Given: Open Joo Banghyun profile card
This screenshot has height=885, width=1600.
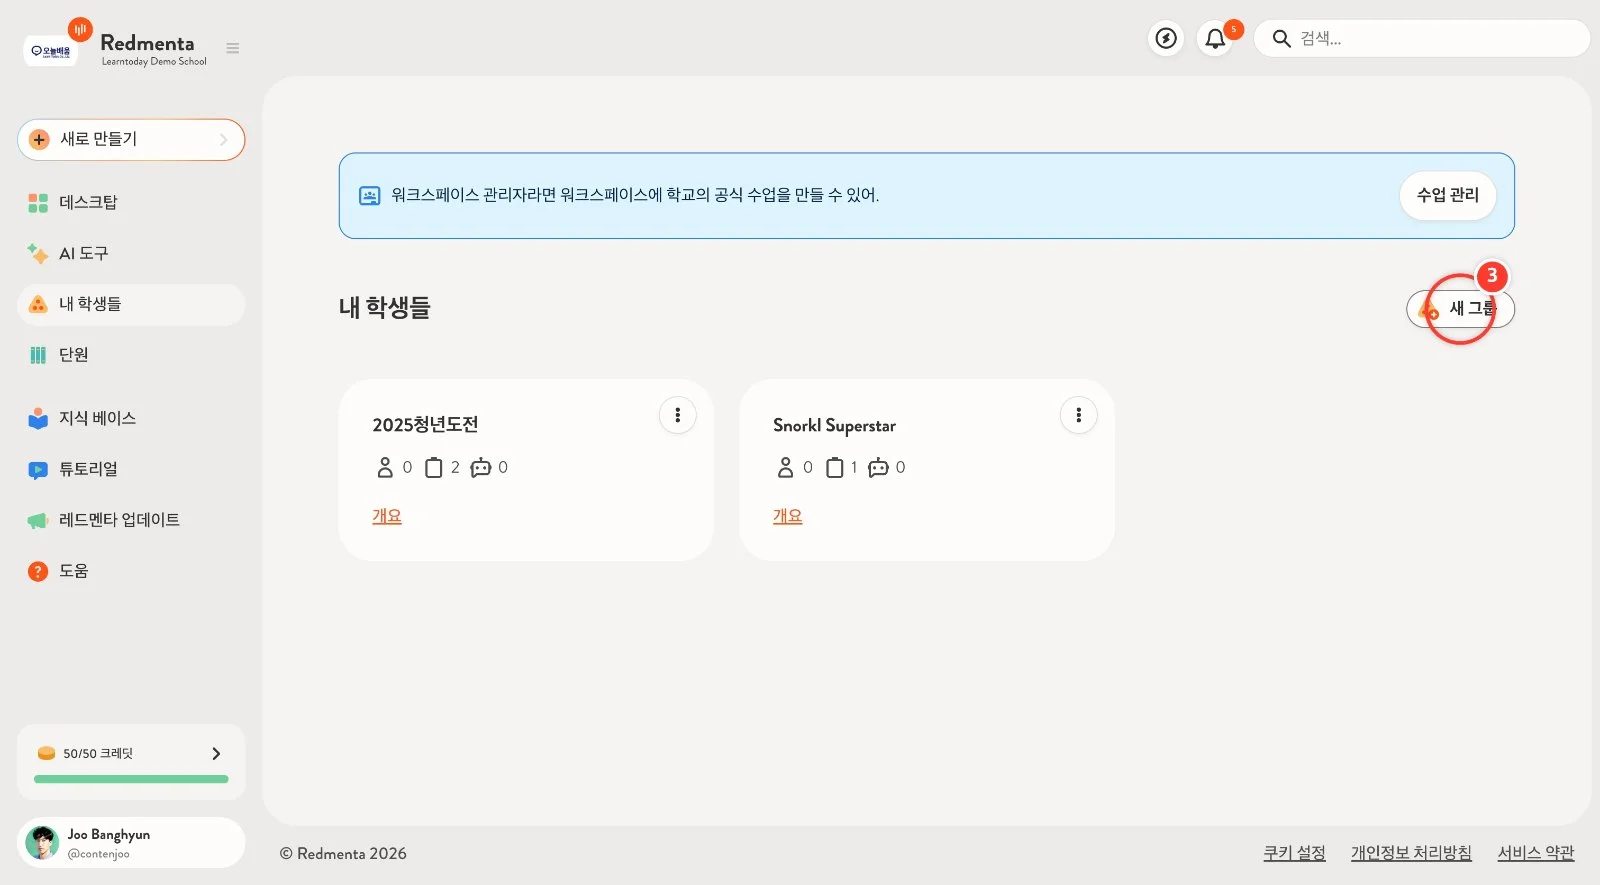Looking at the screenshot, I should point(131,843).
